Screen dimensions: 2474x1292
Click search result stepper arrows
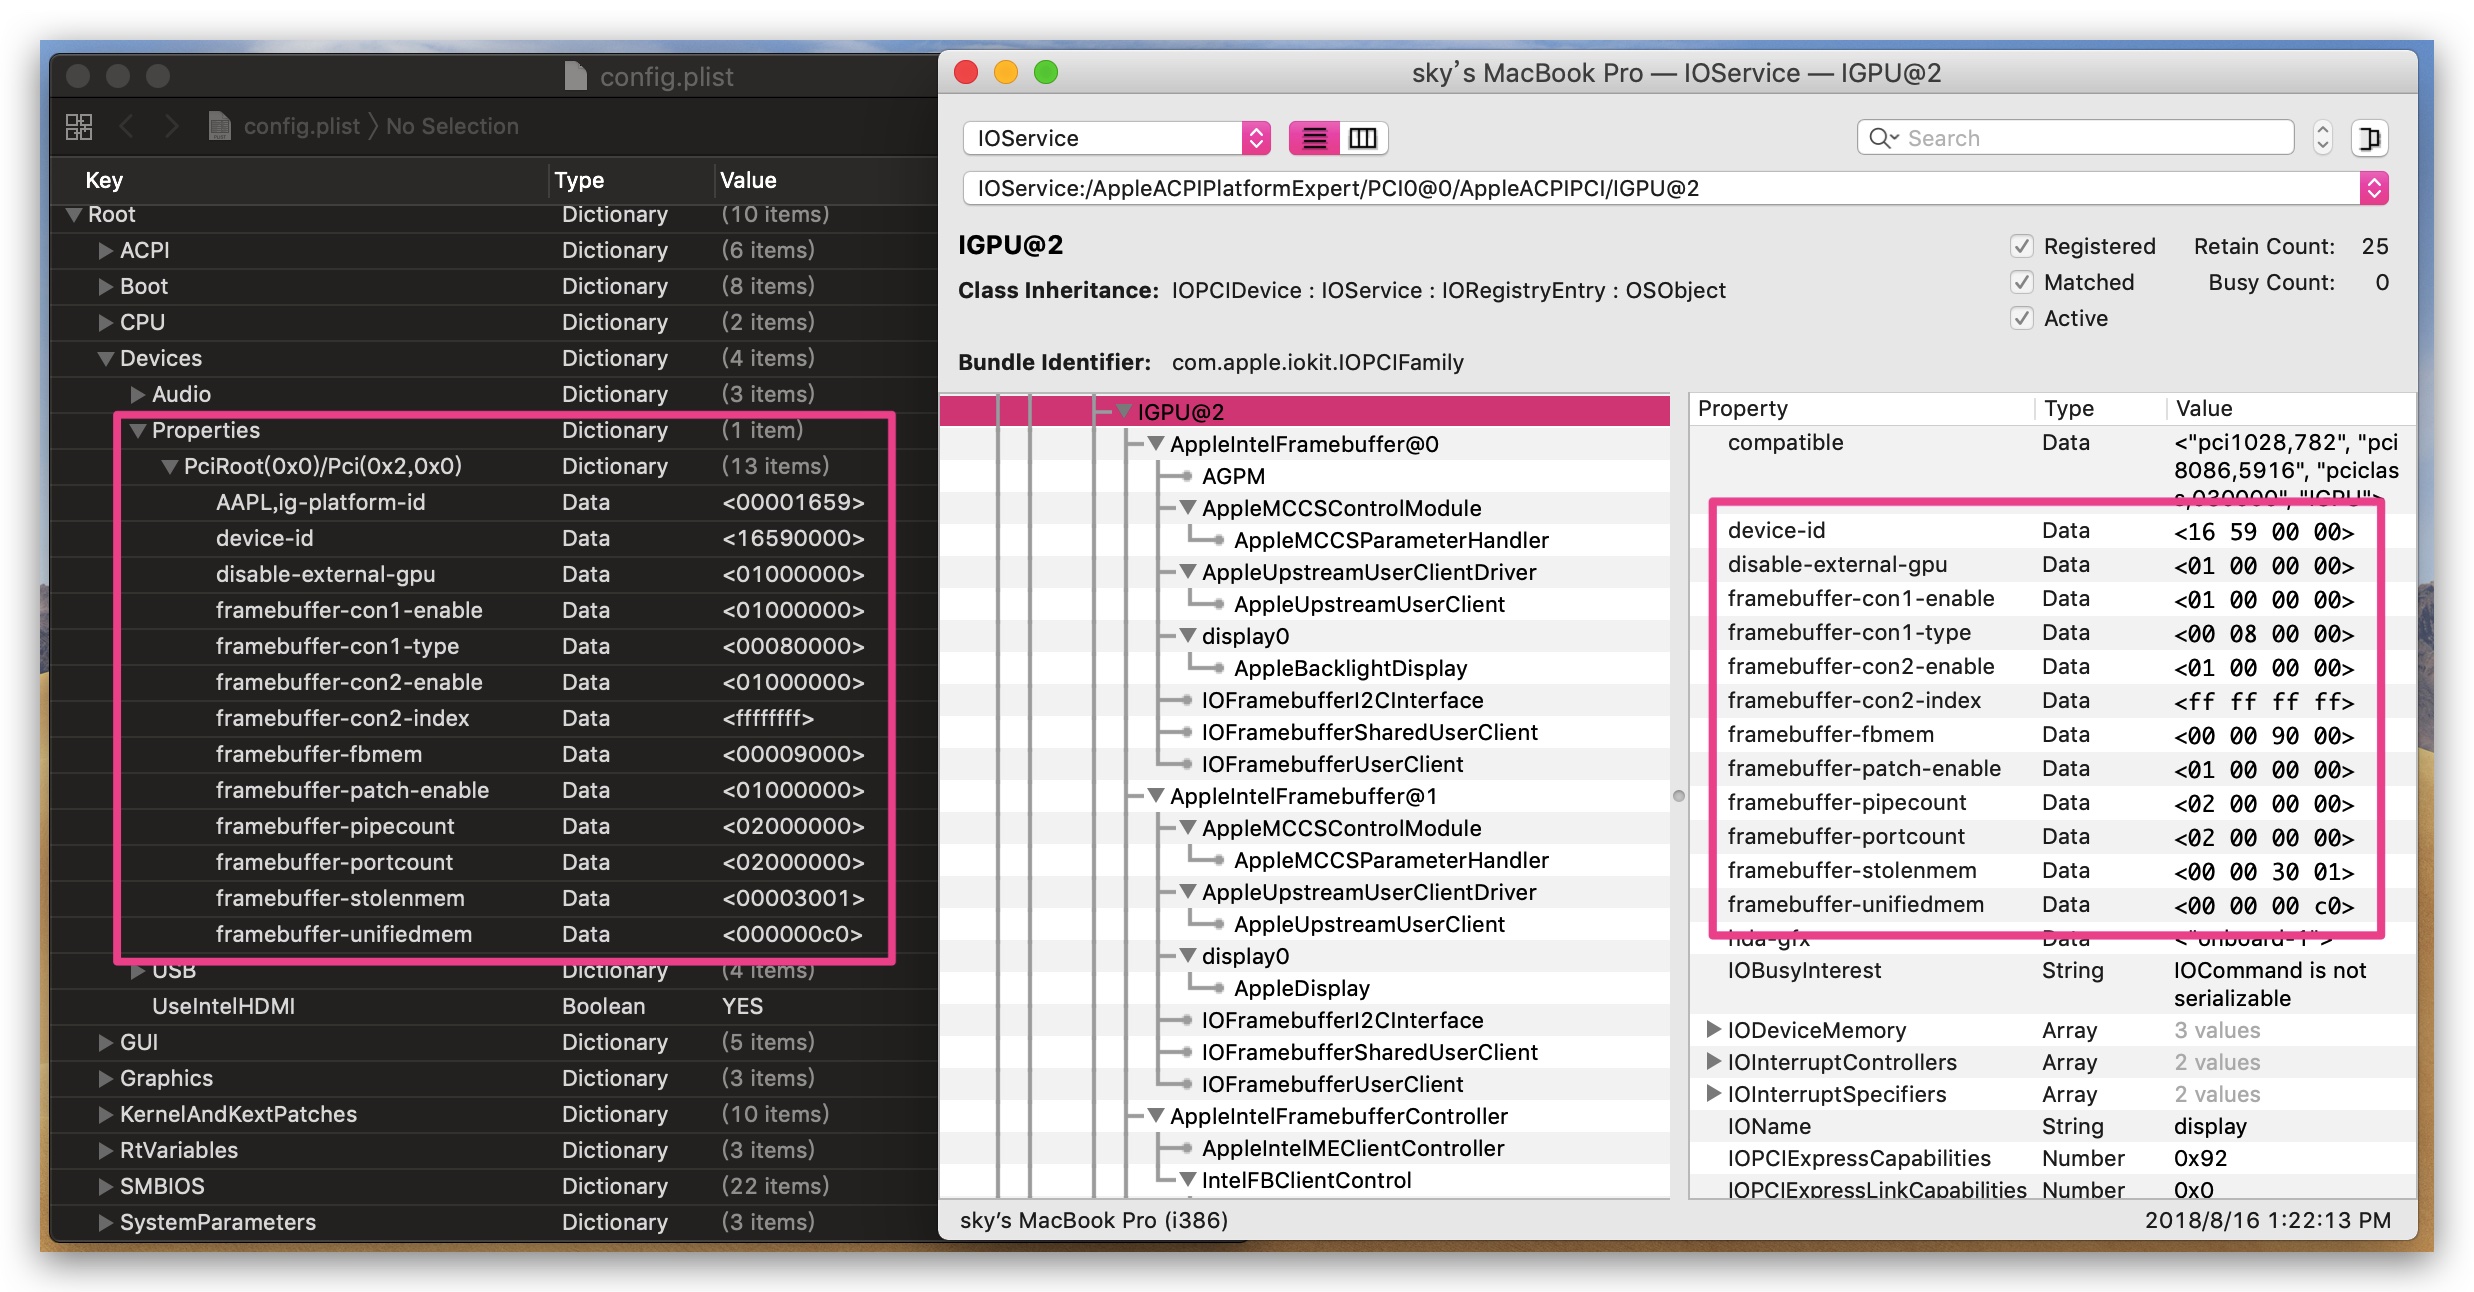coord(2322,138)
